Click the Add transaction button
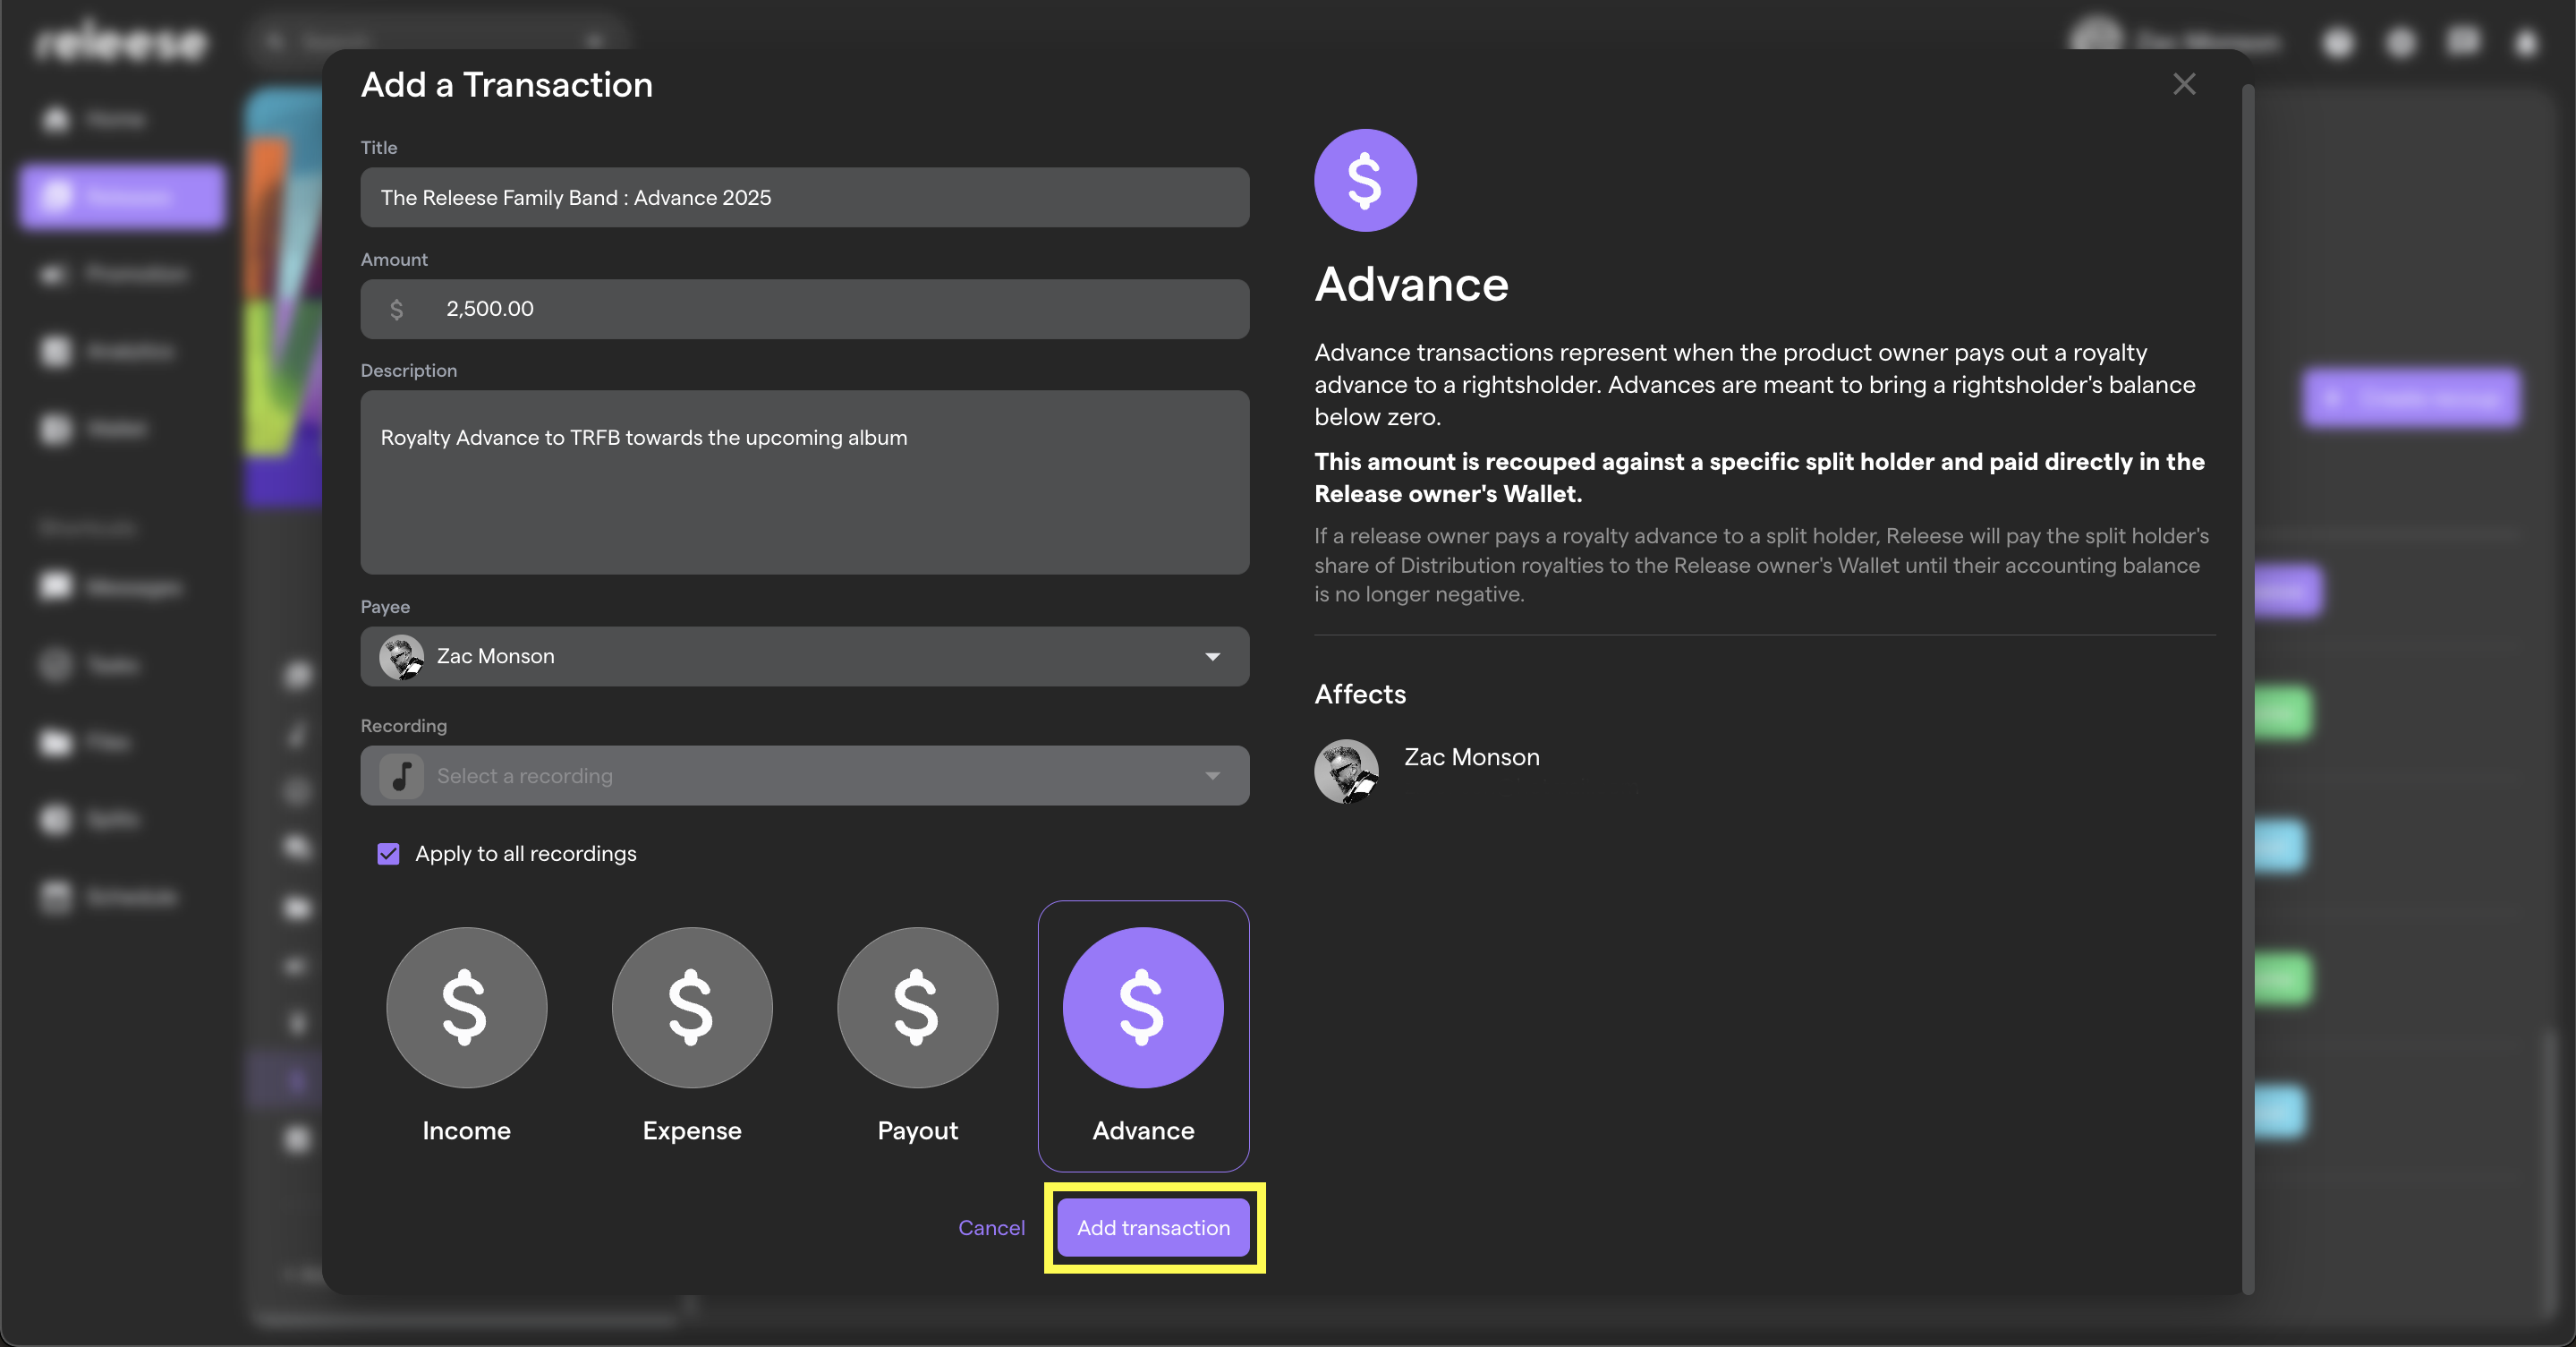The width and height of the screenshot is (2576, 1347). 1153,1227
